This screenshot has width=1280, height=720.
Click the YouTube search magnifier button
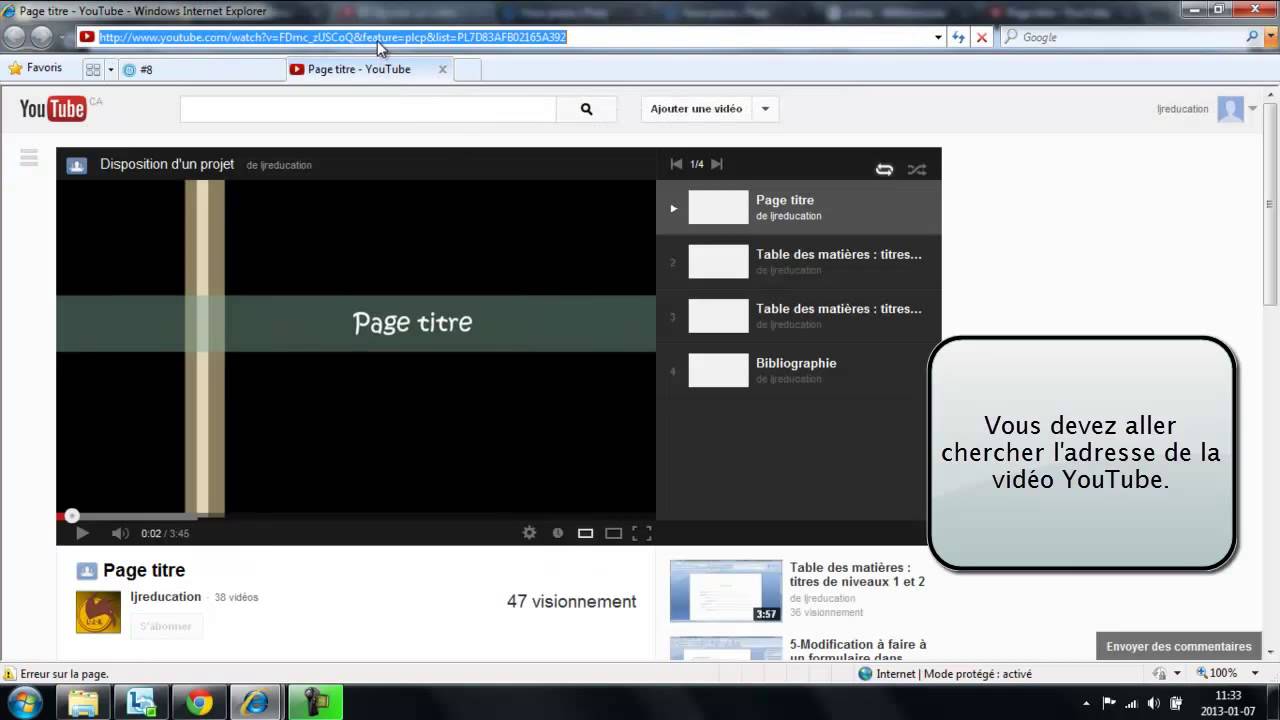[x=586, y=109]
